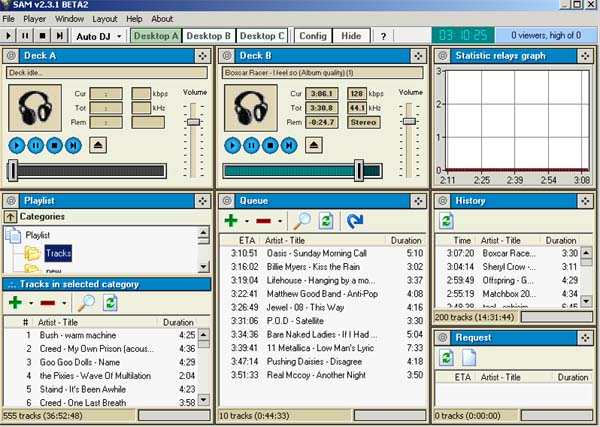Skip to next track on Deck B
Viewport: 600px width, 427px height.
[x=289, y=145]
